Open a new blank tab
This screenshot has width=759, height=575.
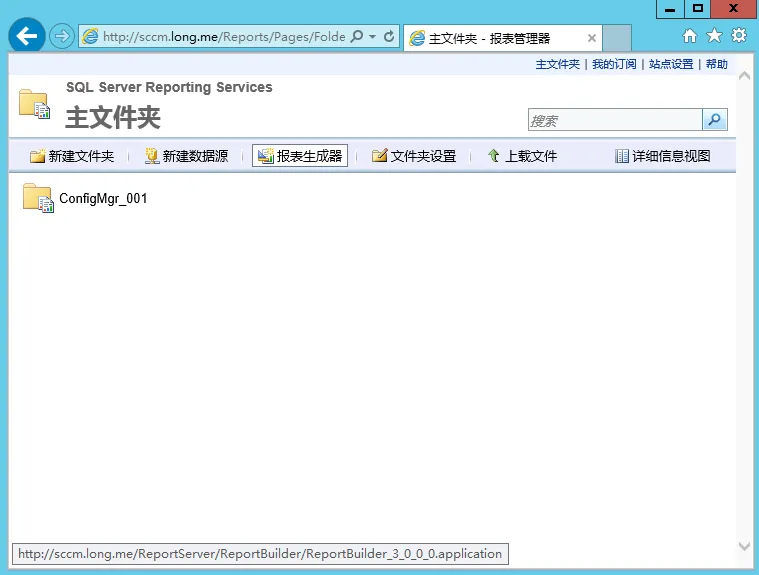(x=617, y=38)
